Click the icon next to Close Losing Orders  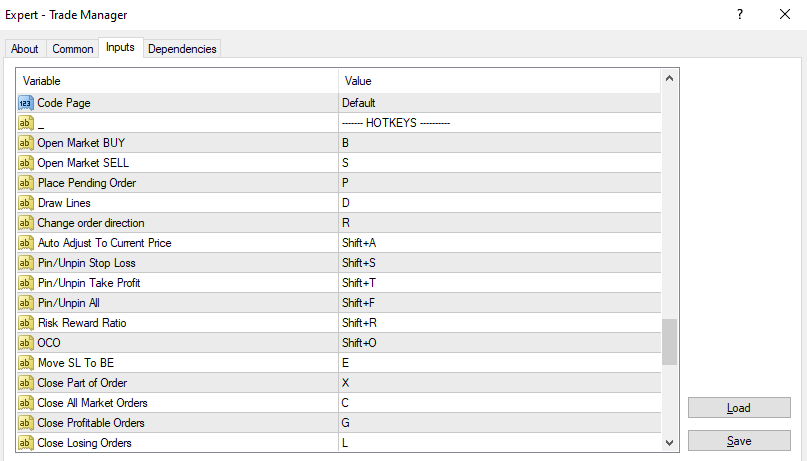tap(26, 443)
